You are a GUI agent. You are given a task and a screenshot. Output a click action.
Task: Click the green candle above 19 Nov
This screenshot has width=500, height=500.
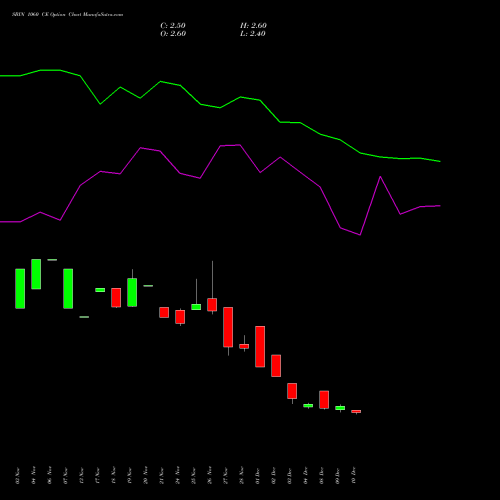[132, 292]
